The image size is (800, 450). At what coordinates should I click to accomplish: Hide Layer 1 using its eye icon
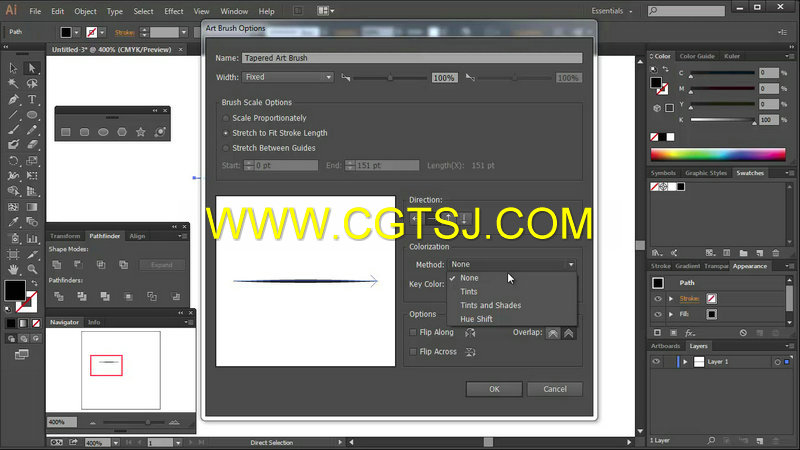click(x=656, y=362)
